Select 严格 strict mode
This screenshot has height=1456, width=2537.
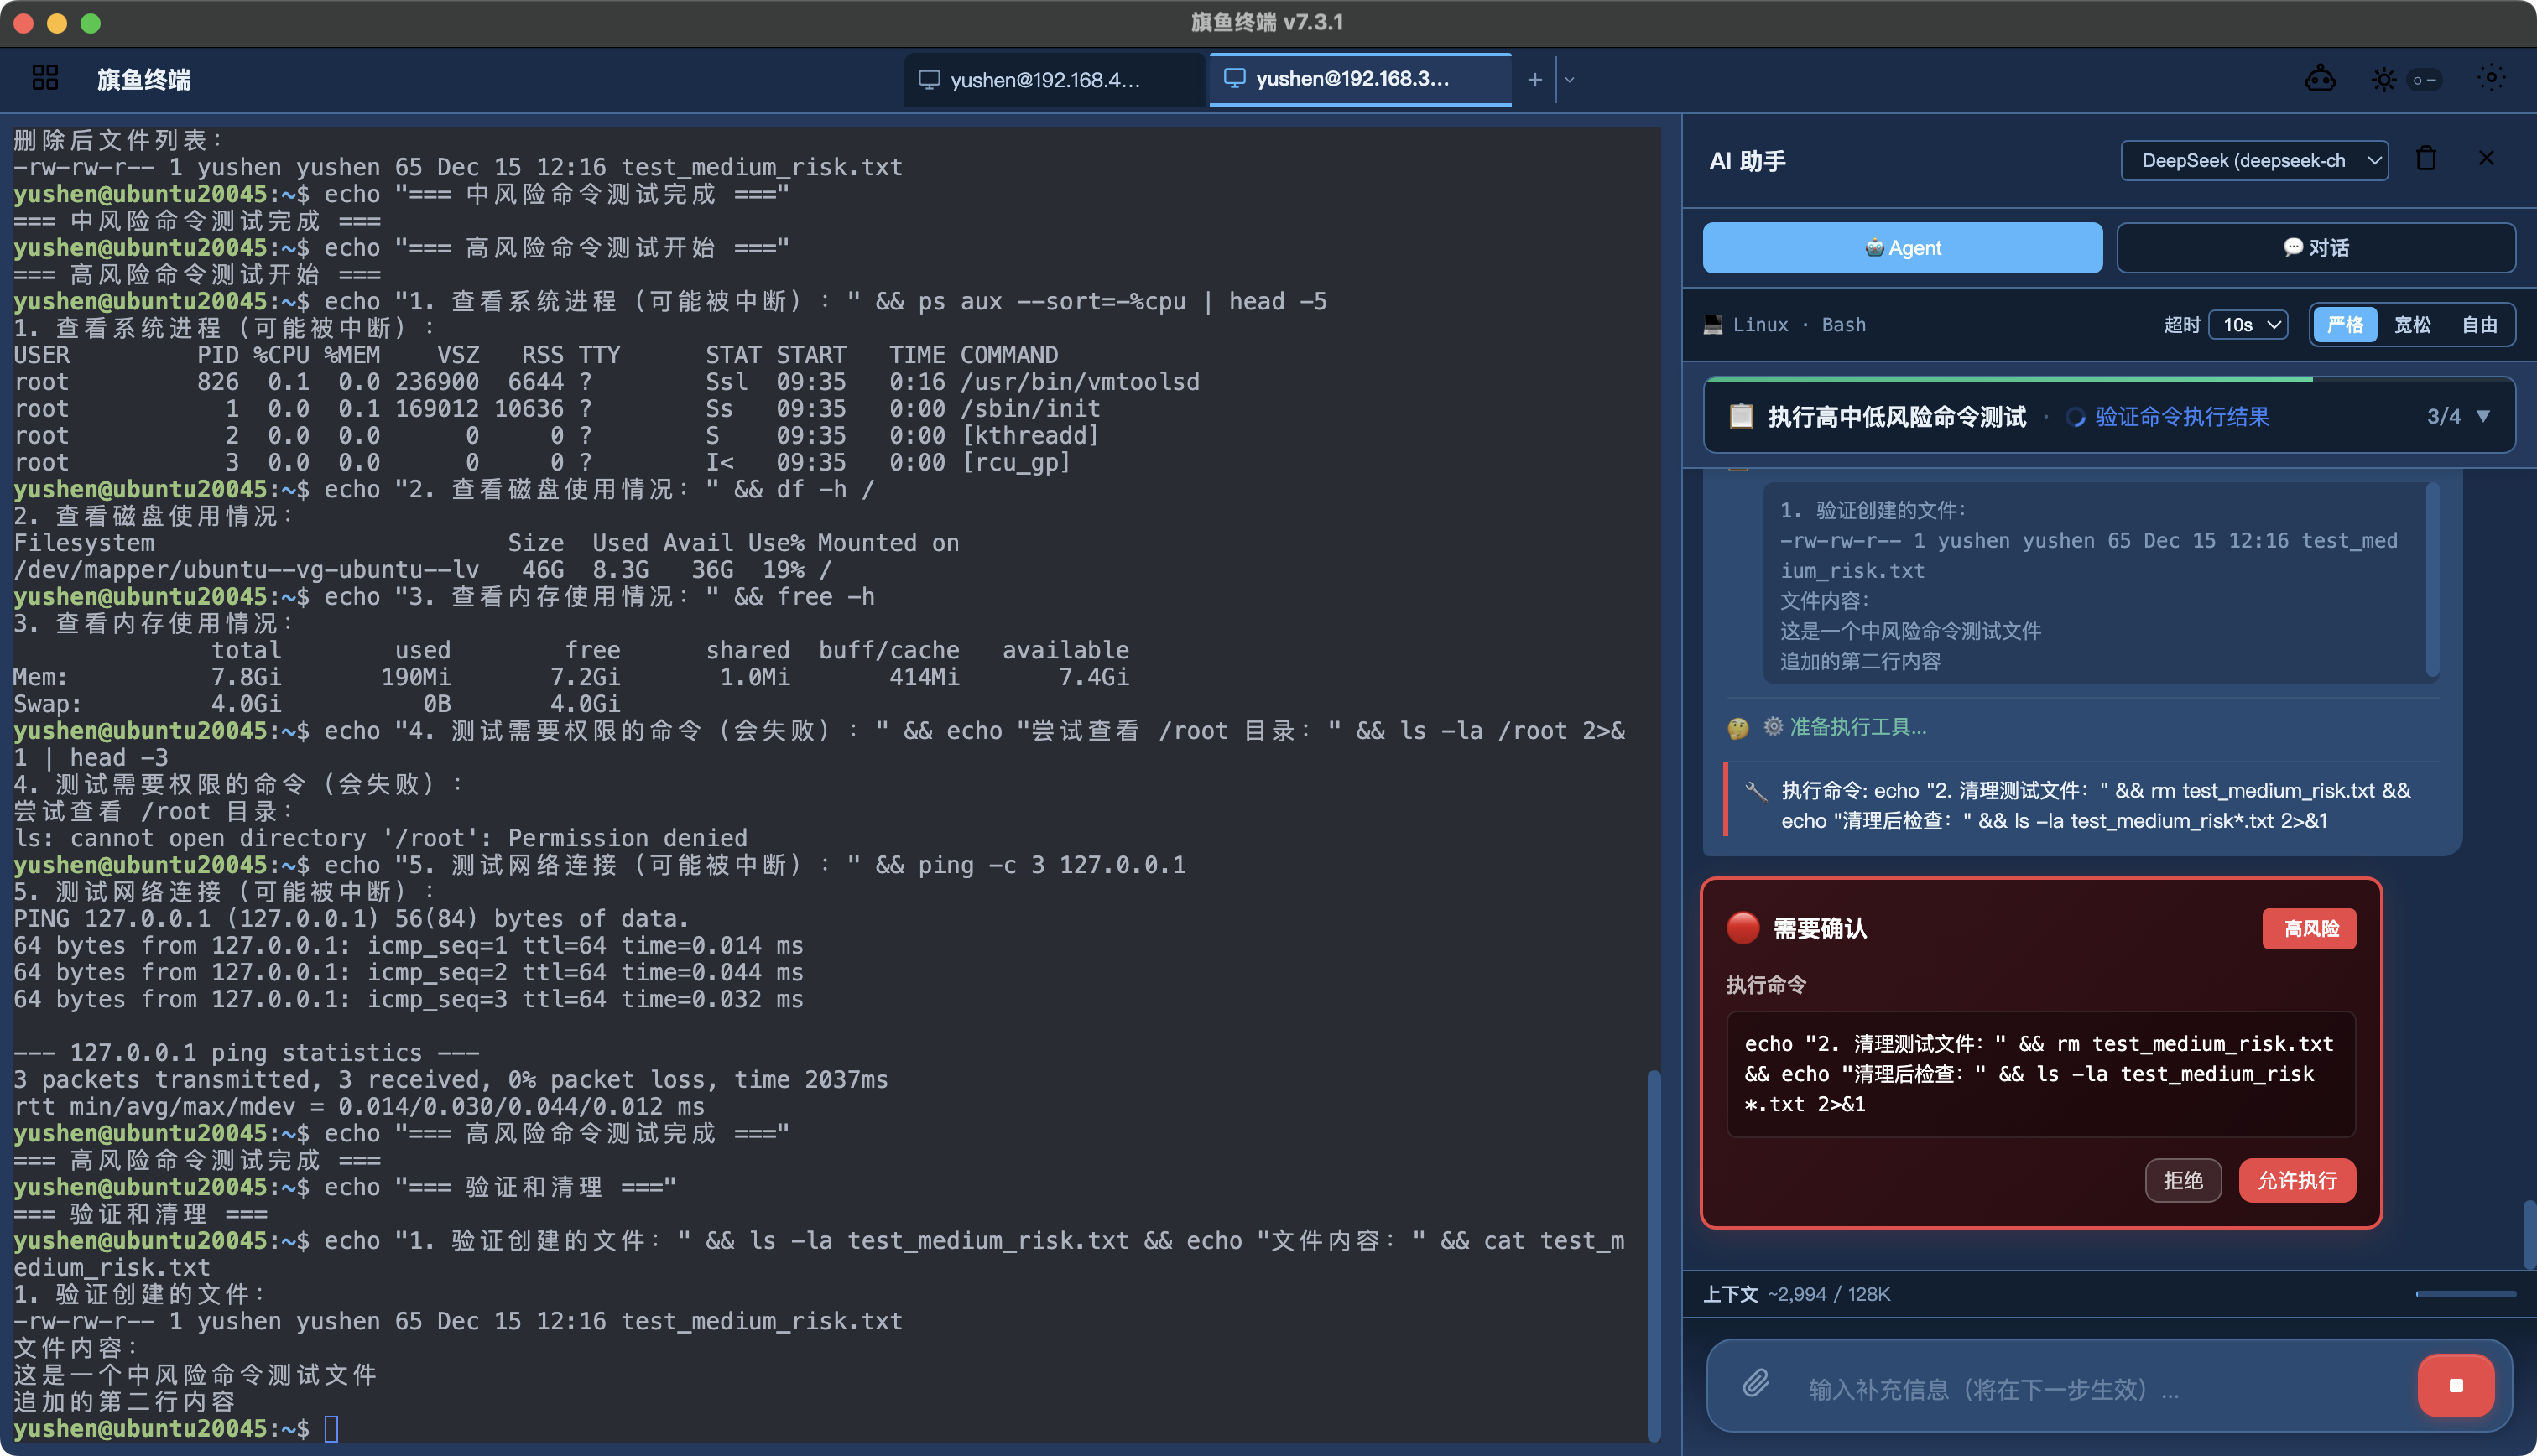pyautogui.click(x=2344, y=325)
